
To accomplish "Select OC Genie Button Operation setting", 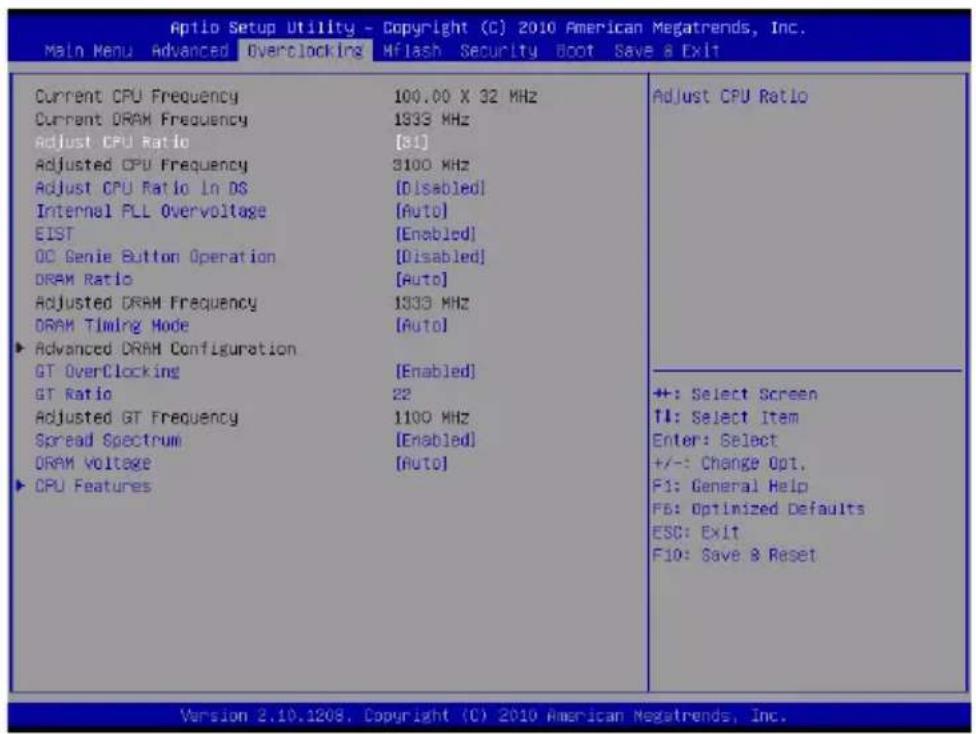I will [155, 257].
